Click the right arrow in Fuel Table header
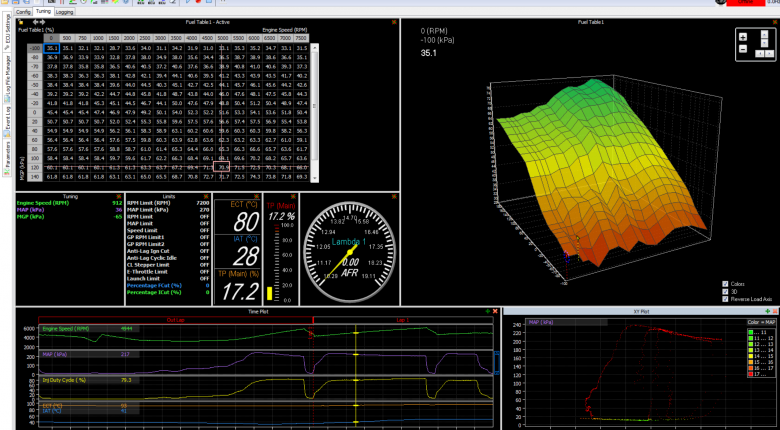 click(x=42, y=22)
